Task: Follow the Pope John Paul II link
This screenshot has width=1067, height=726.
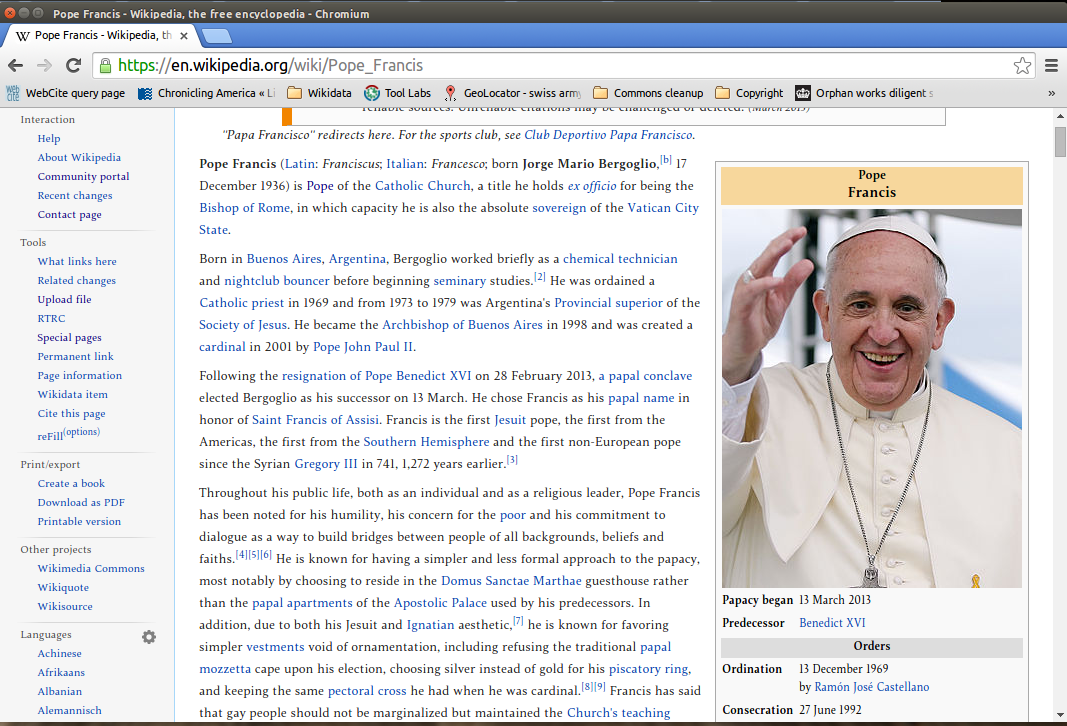Action: 363,346
